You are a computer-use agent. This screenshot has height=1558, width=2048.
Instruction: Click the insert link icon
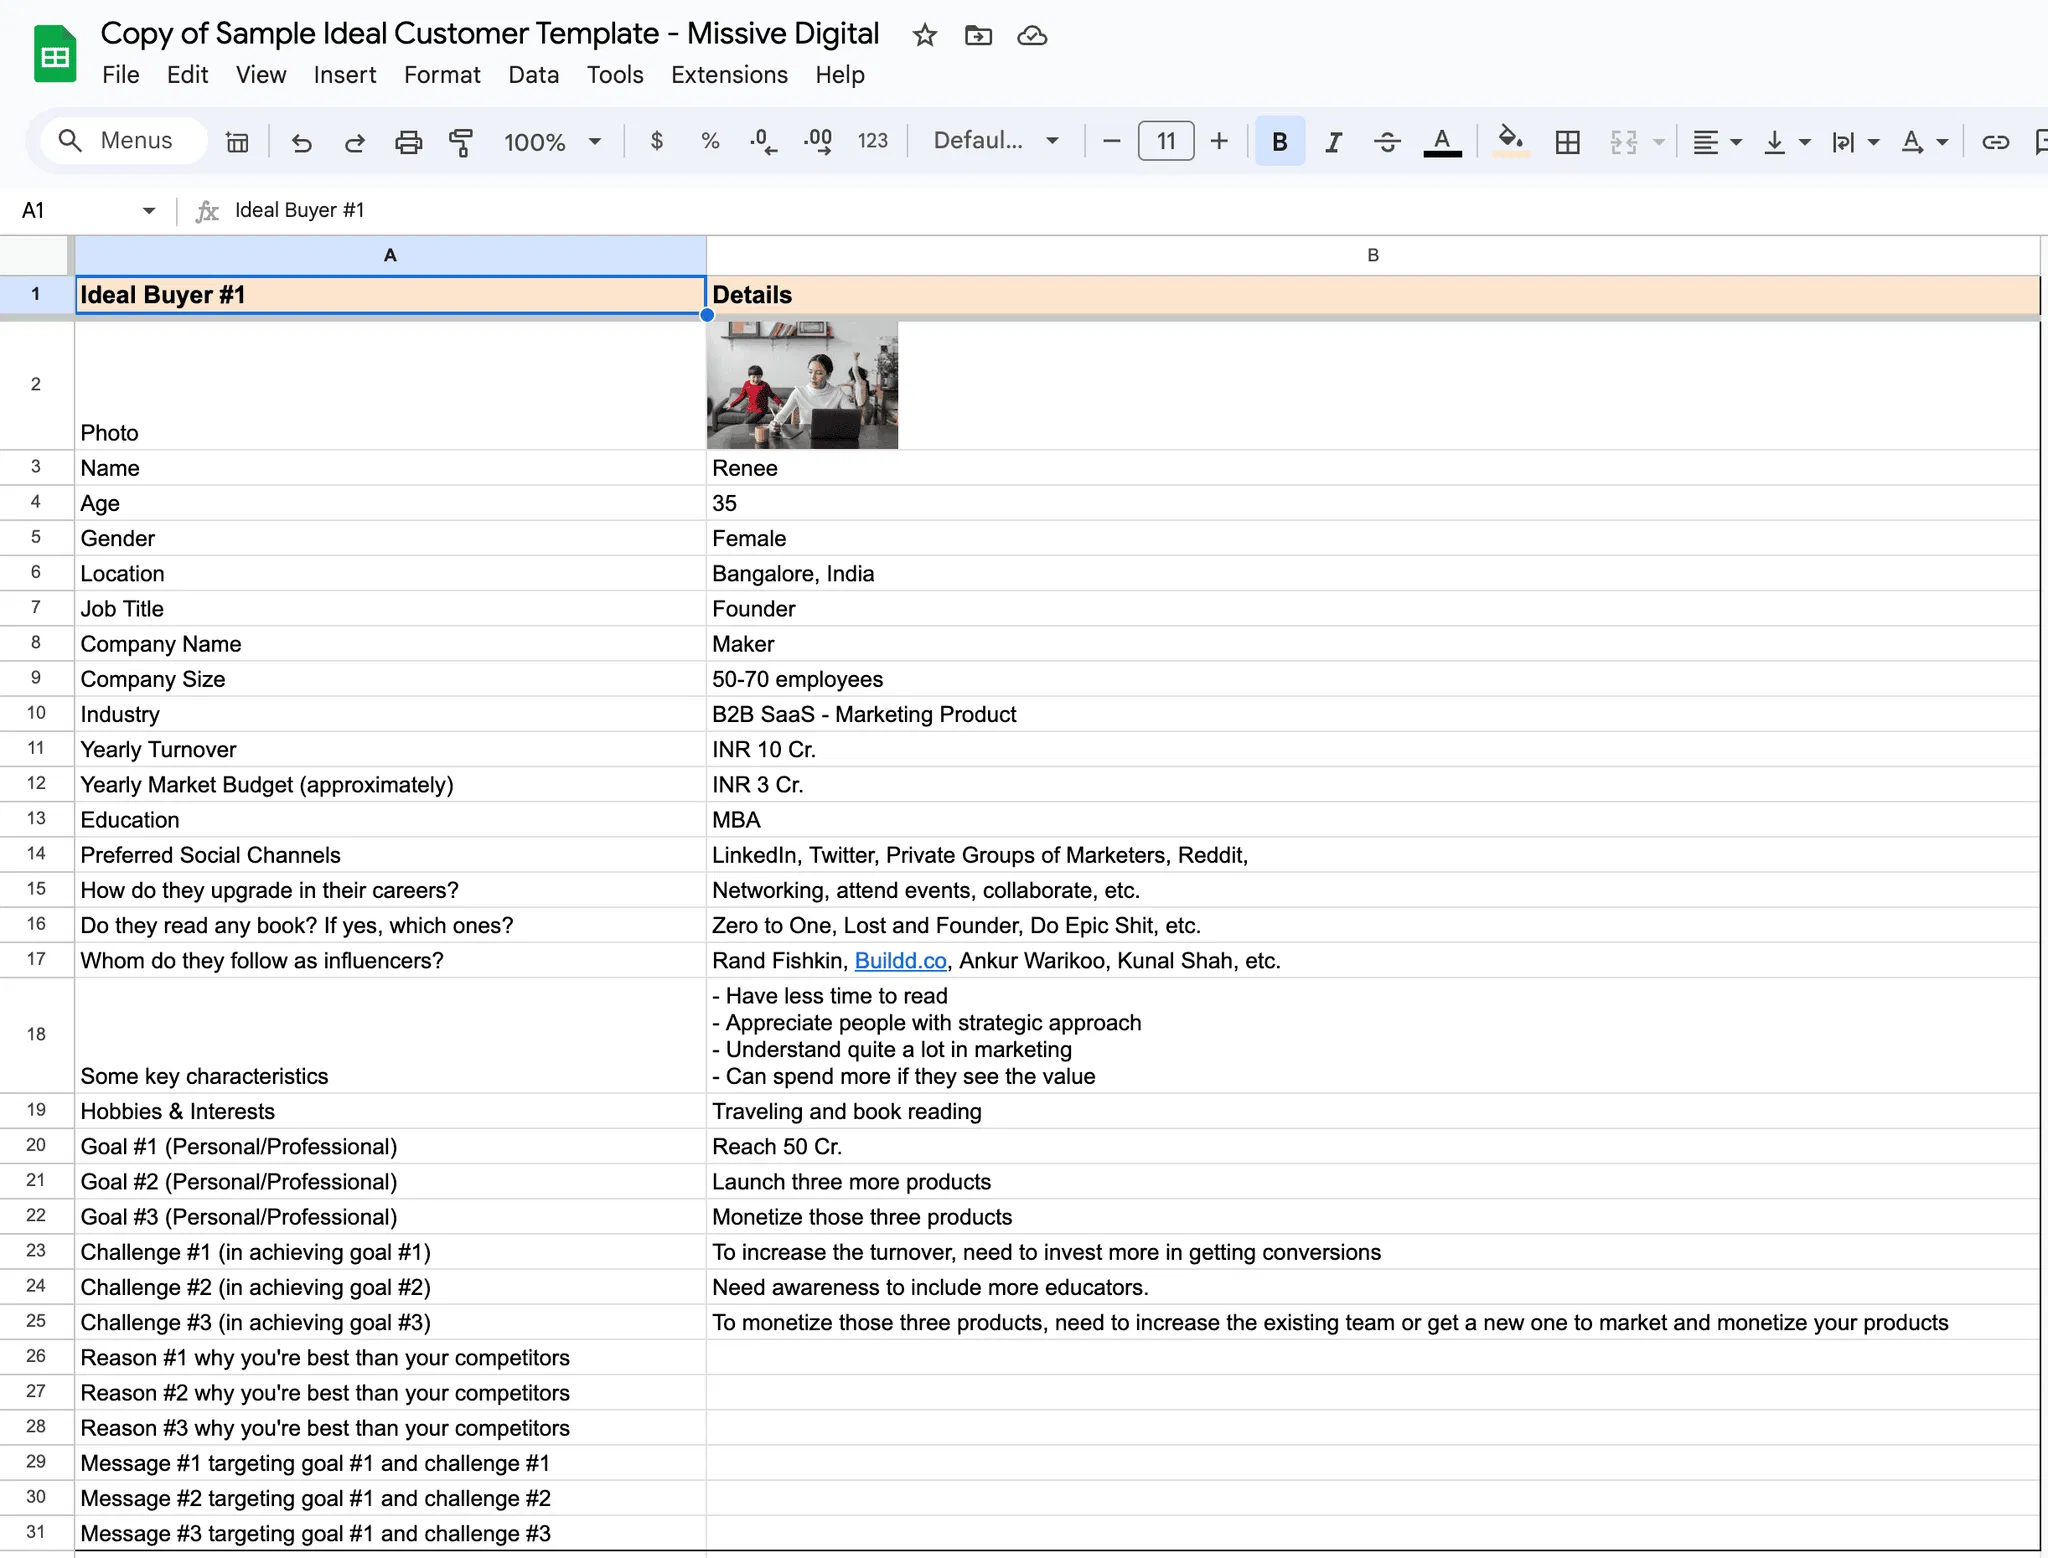point(1995,142)
